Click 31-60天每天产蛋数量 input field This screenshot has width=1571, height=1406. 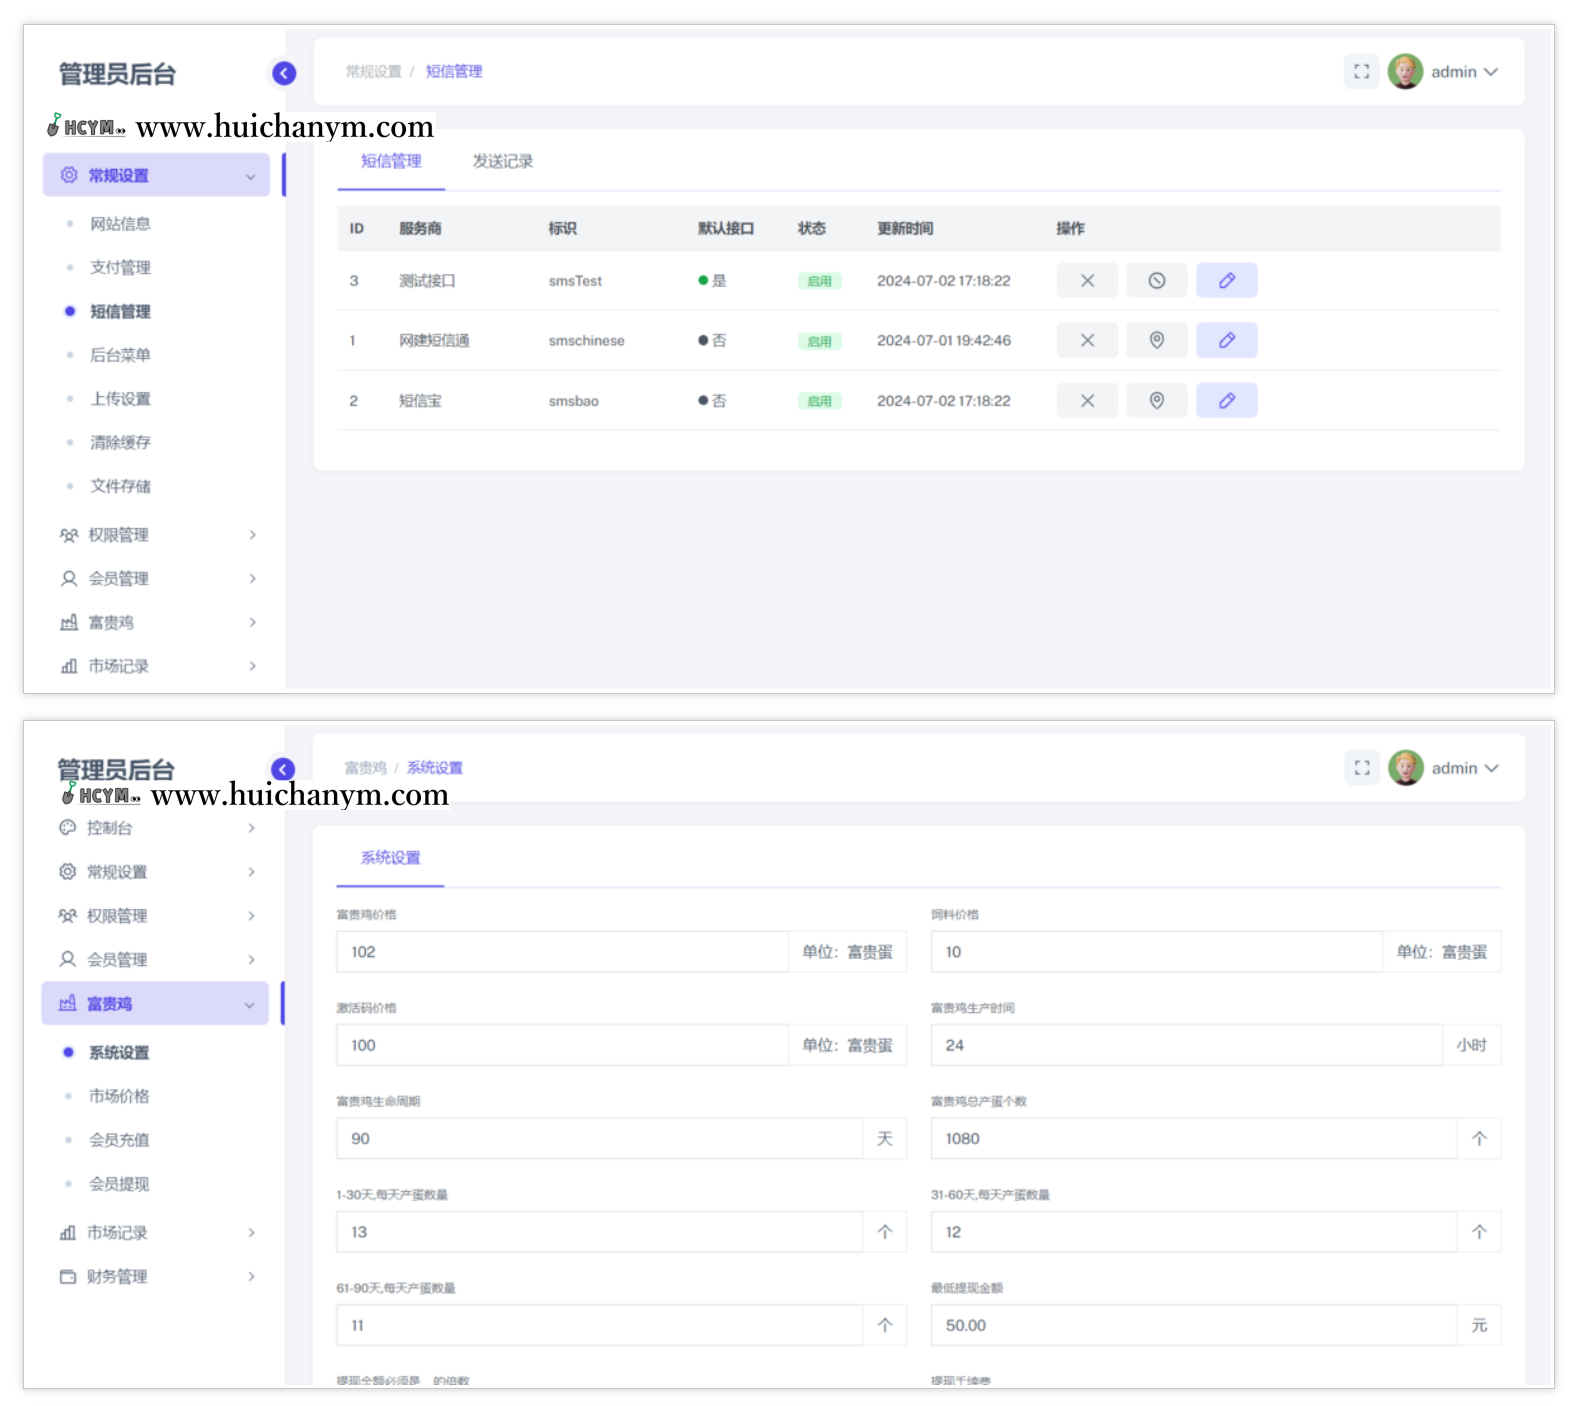click(x=1194, y=1232)
